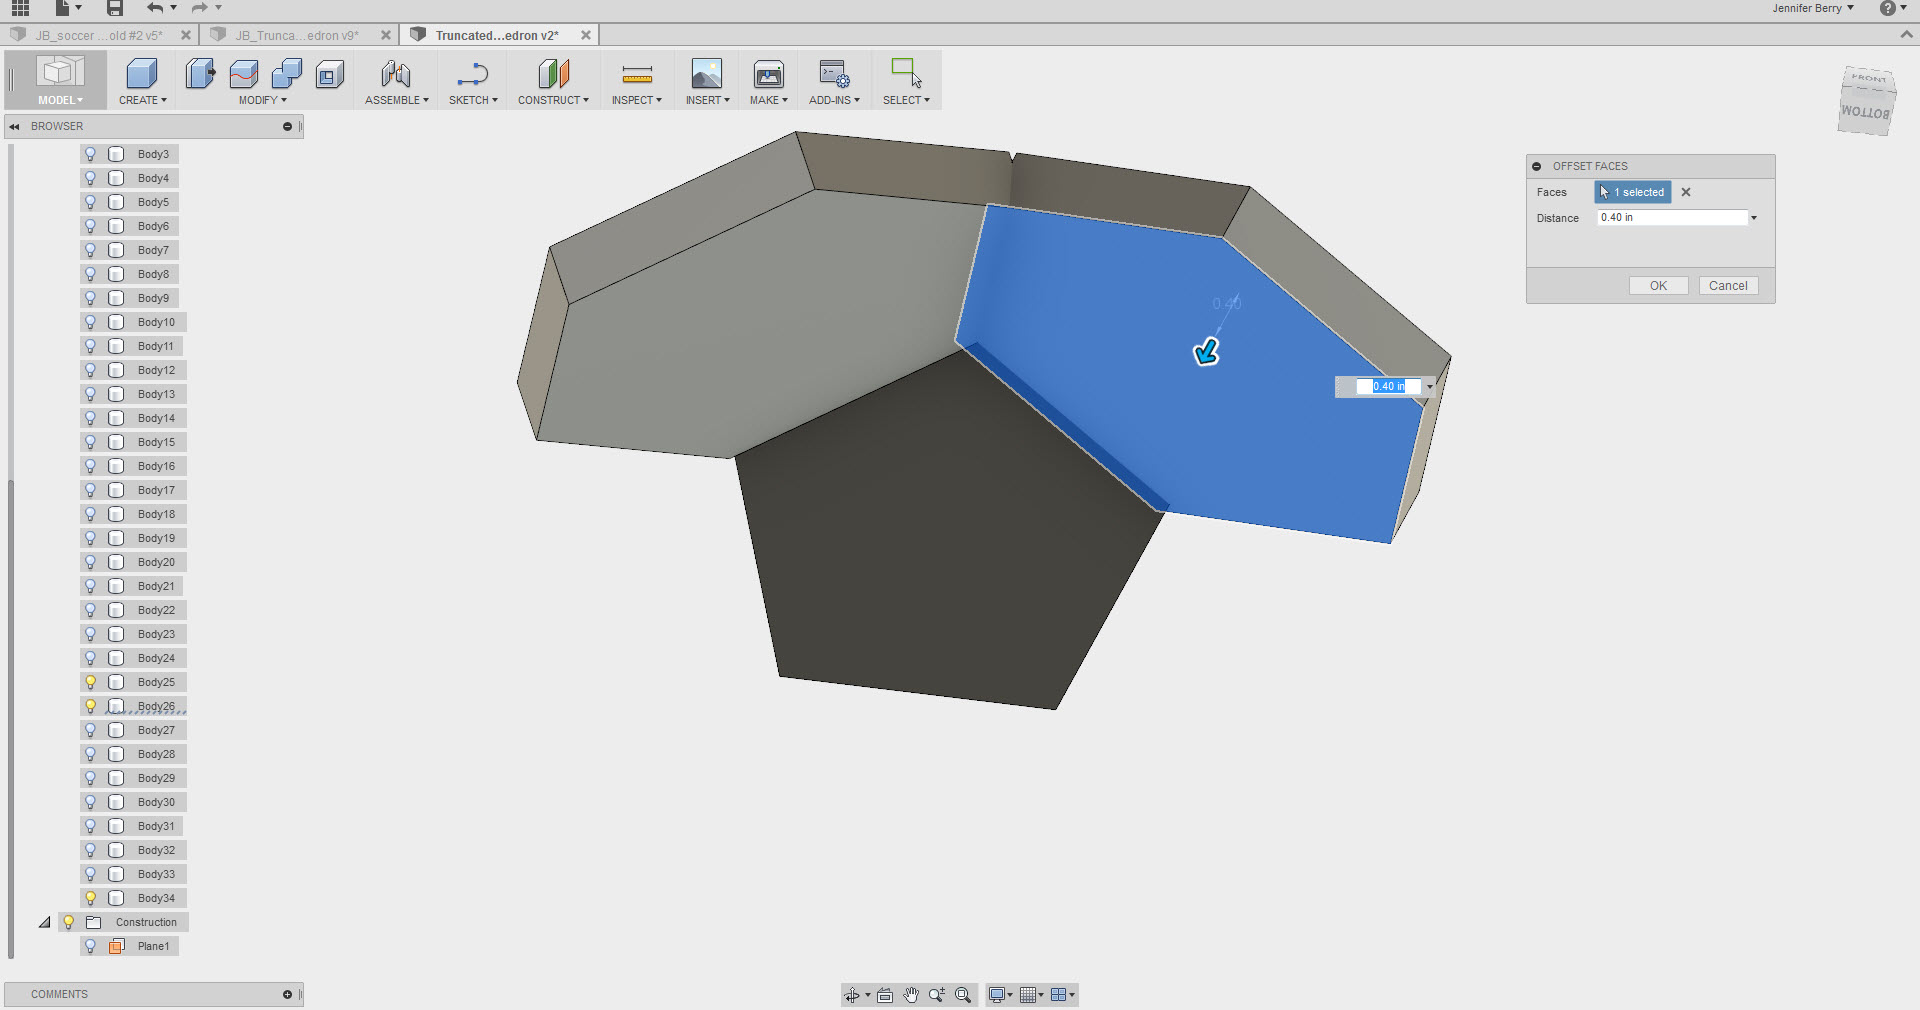Expand the CREATE menu
The width and height of the screenshot is (1920, 1010).
tap(142, 99)
